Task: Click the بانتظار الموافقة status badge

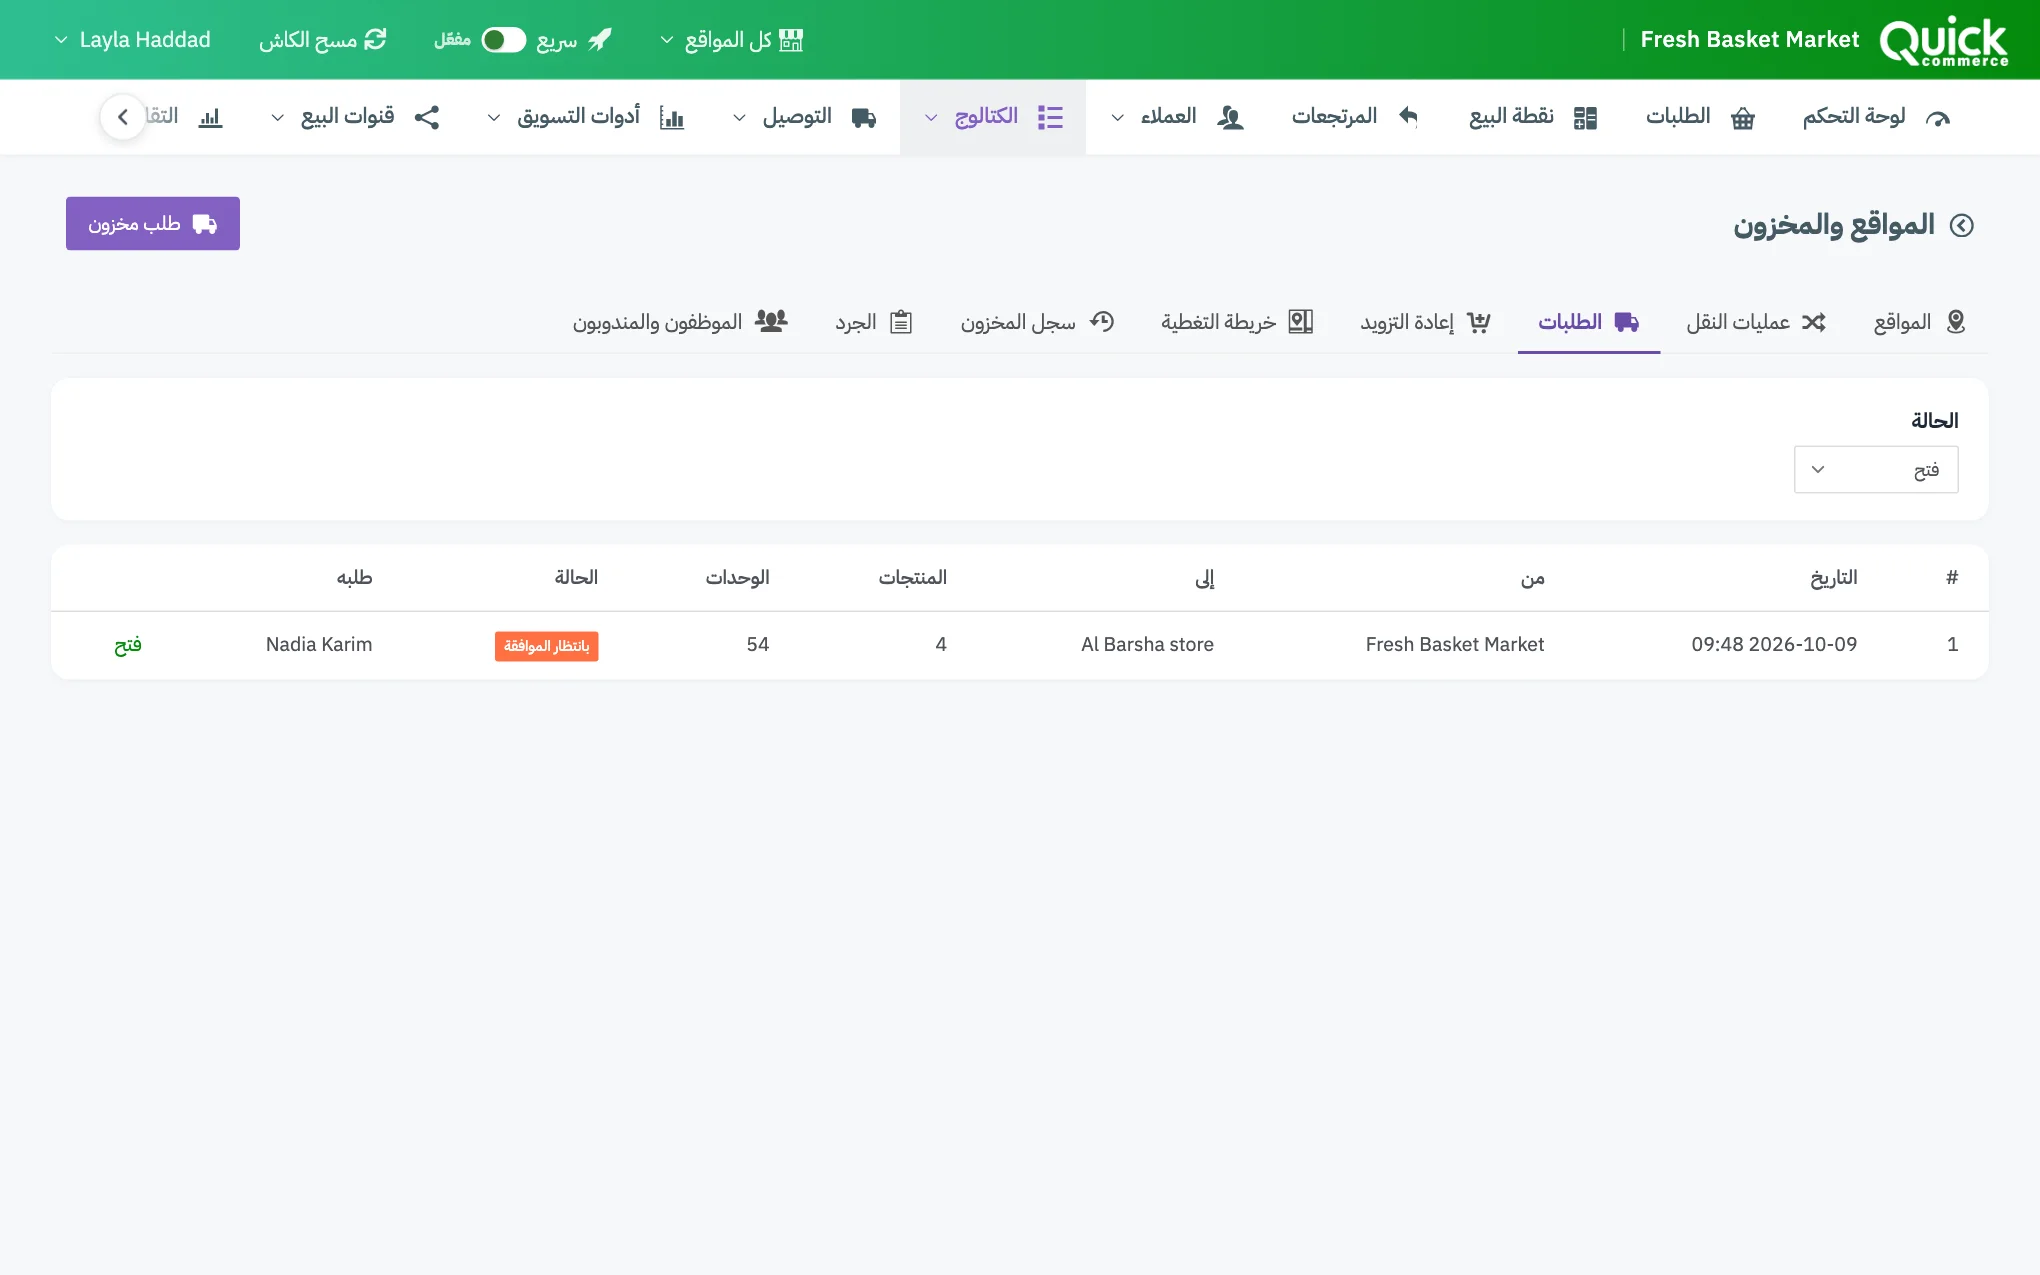Action: 546,646
